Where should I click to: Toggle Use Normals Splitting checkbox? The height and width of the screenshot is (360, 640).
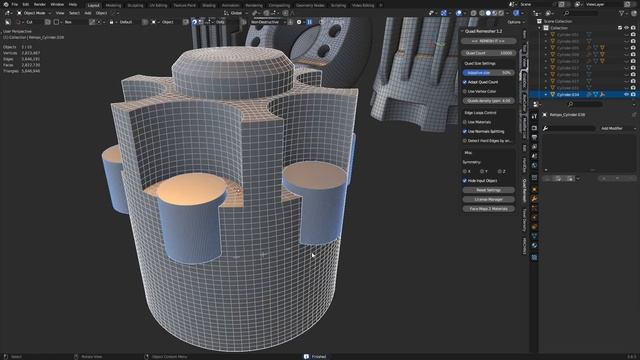[464, 131]
